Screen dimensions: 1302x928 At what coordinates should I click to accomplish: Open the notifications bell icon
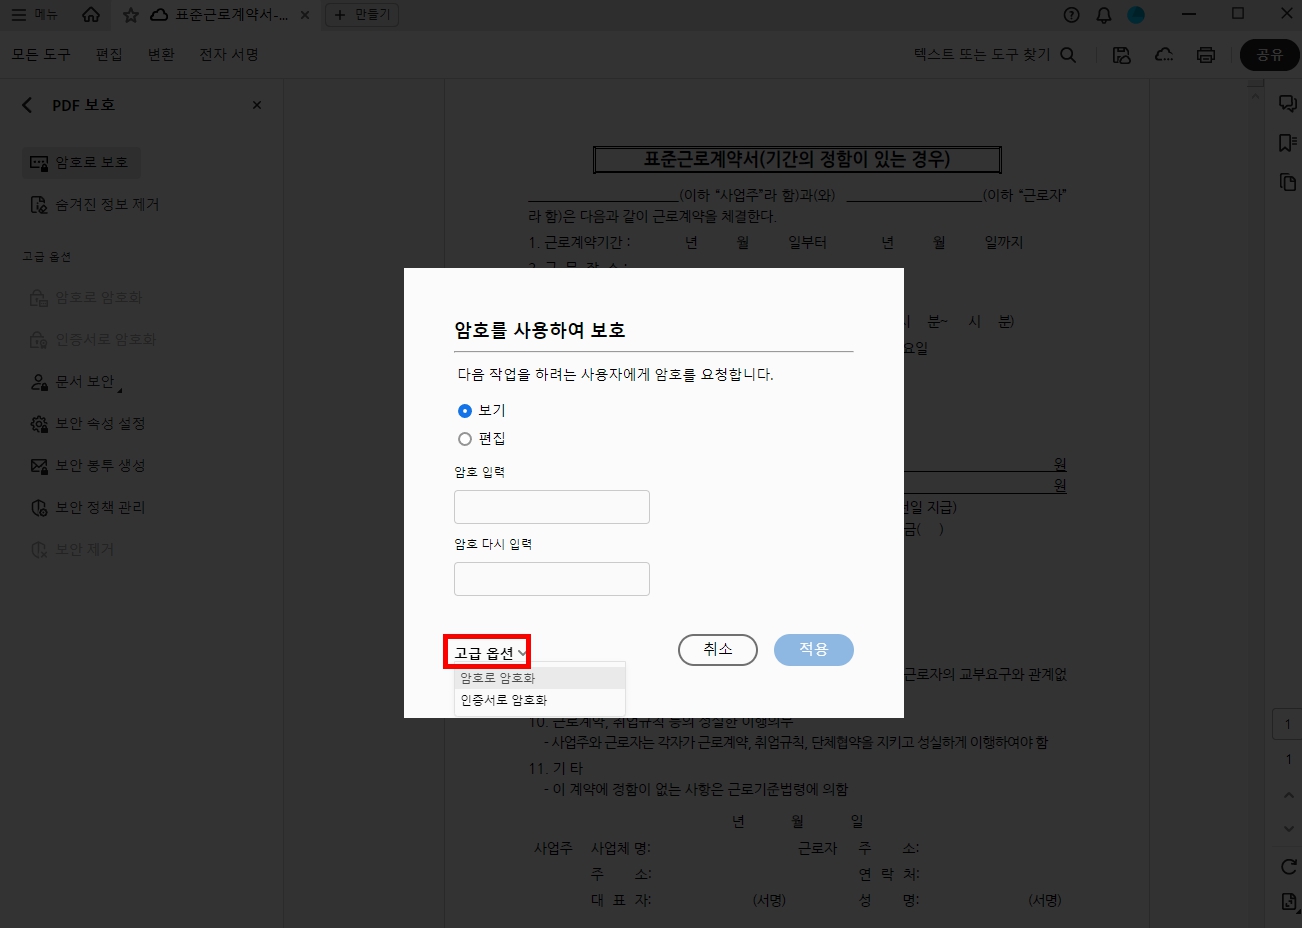point(1104,15)
